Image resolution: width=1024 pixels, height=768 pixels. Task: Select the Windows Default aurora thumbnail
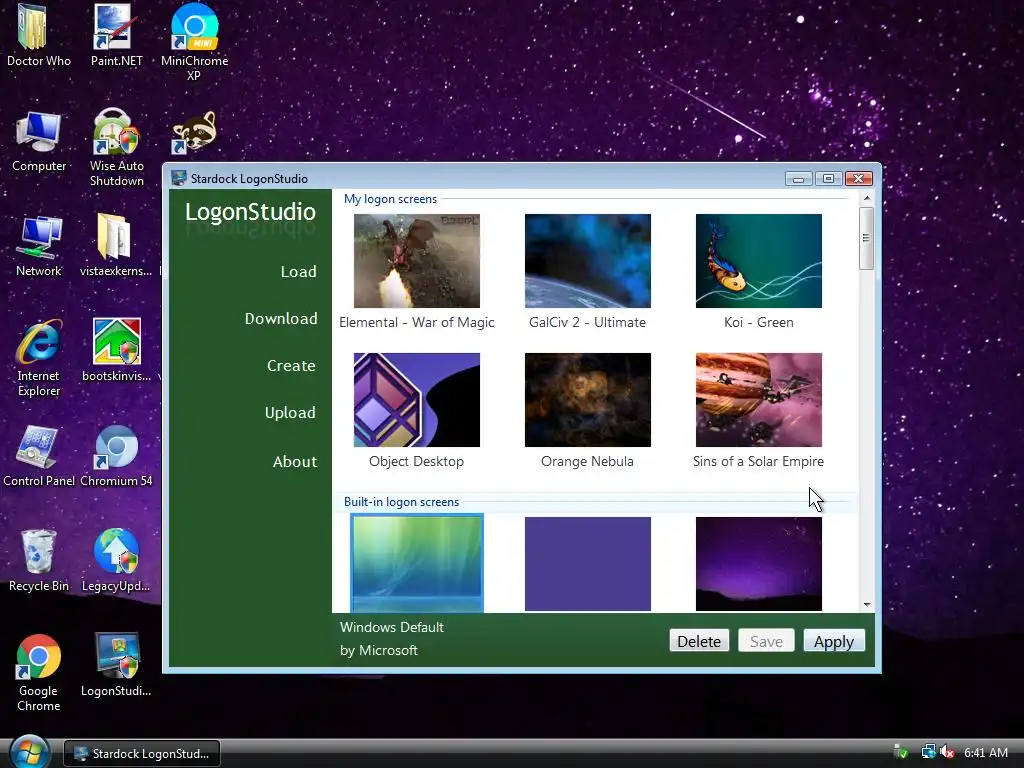pos(417,564)
